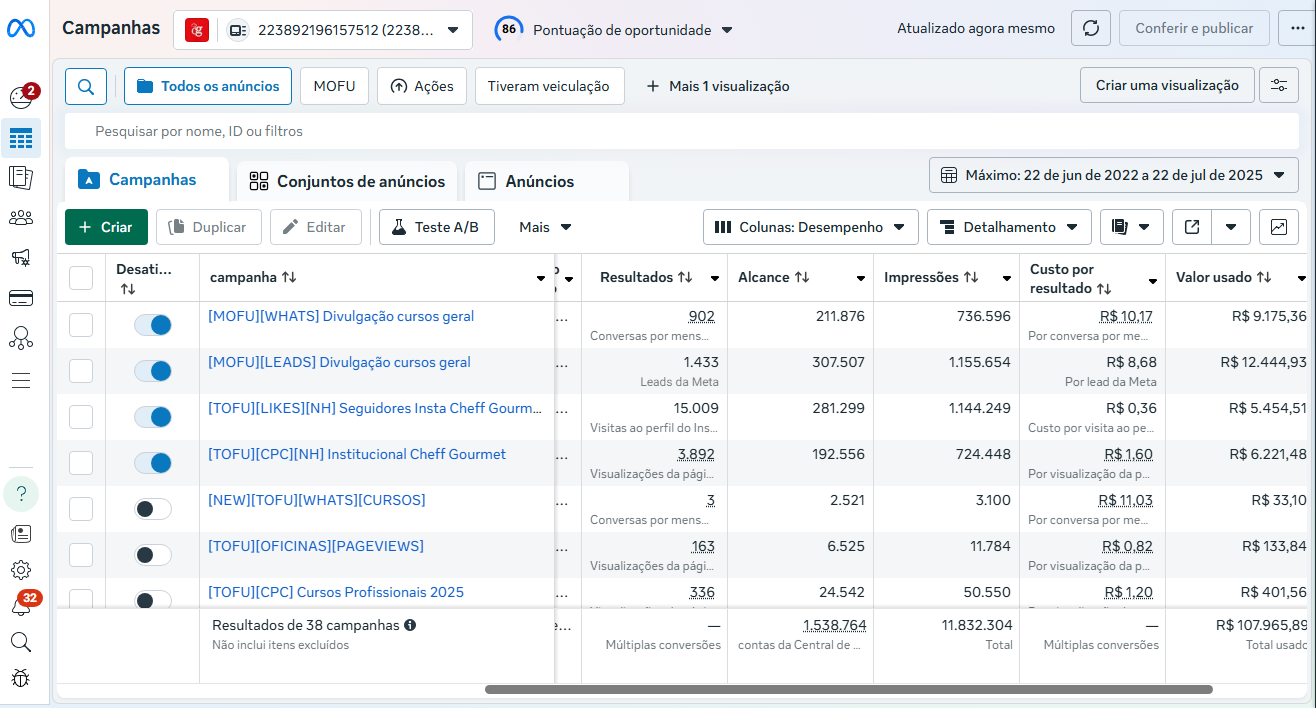1316x708 pixels.
Task: Click the horizontal table scrollbar
Action: [x=848, y=689]
